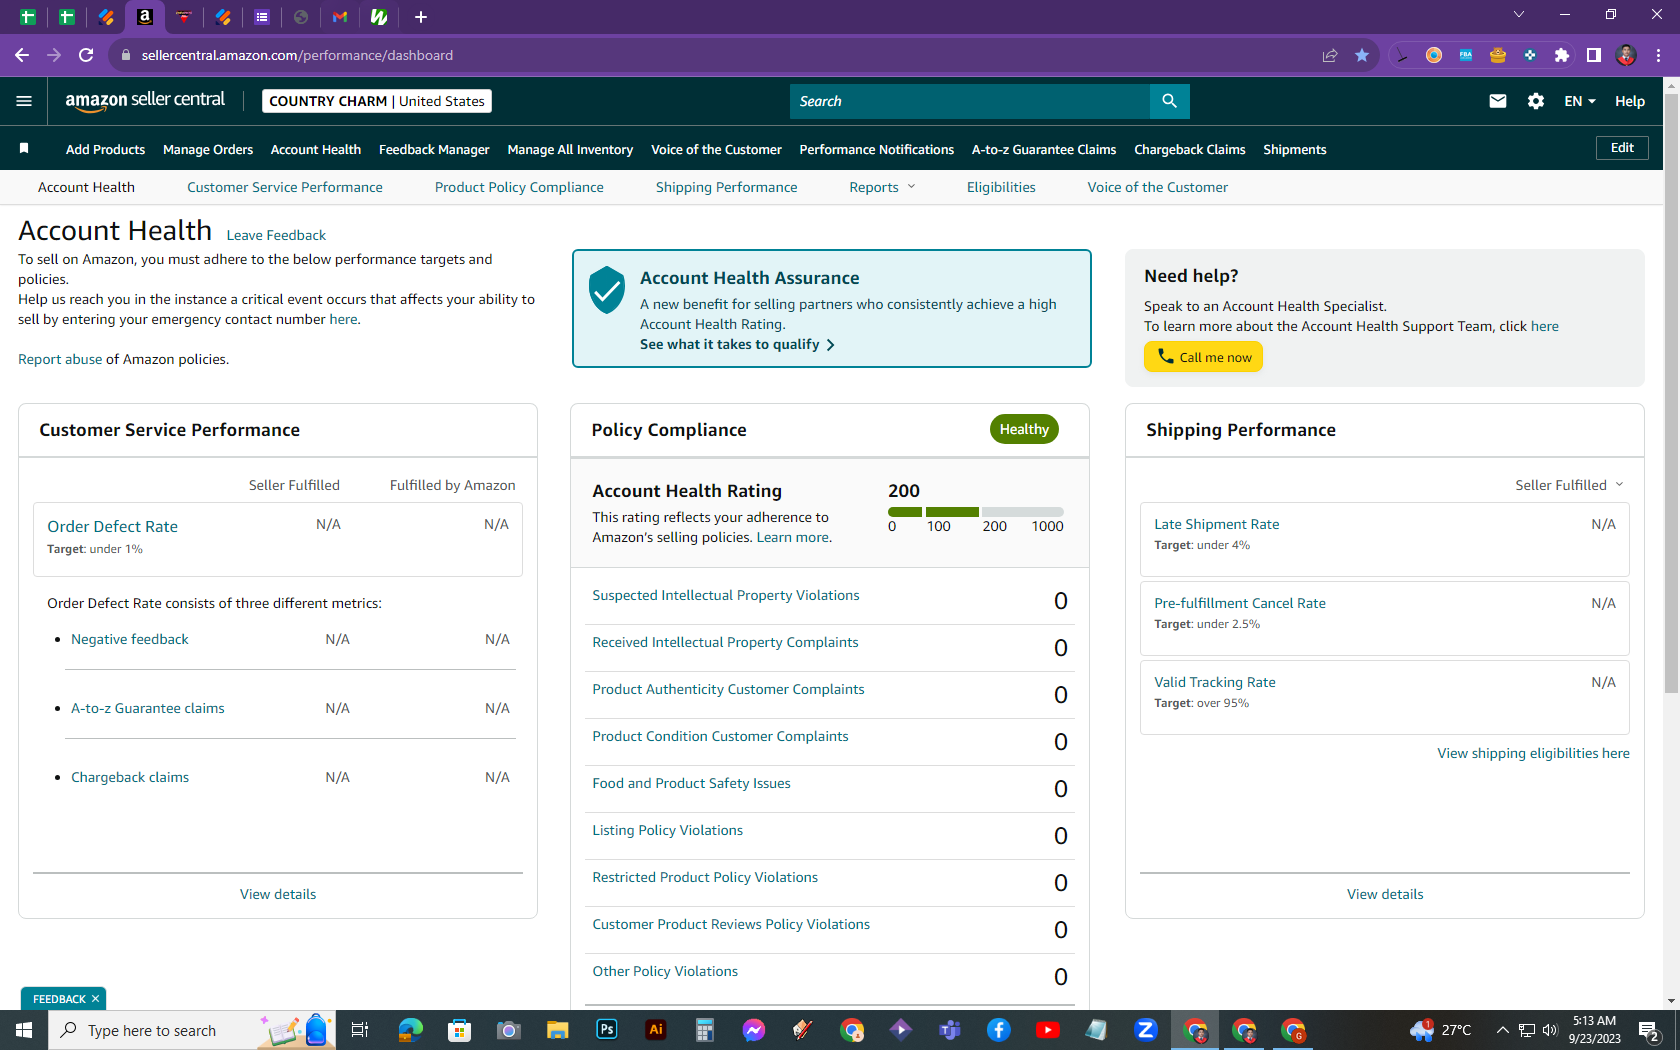Open File Explorer from the taskbar
1680x1050 pixels.
(x=558, y=1030)
